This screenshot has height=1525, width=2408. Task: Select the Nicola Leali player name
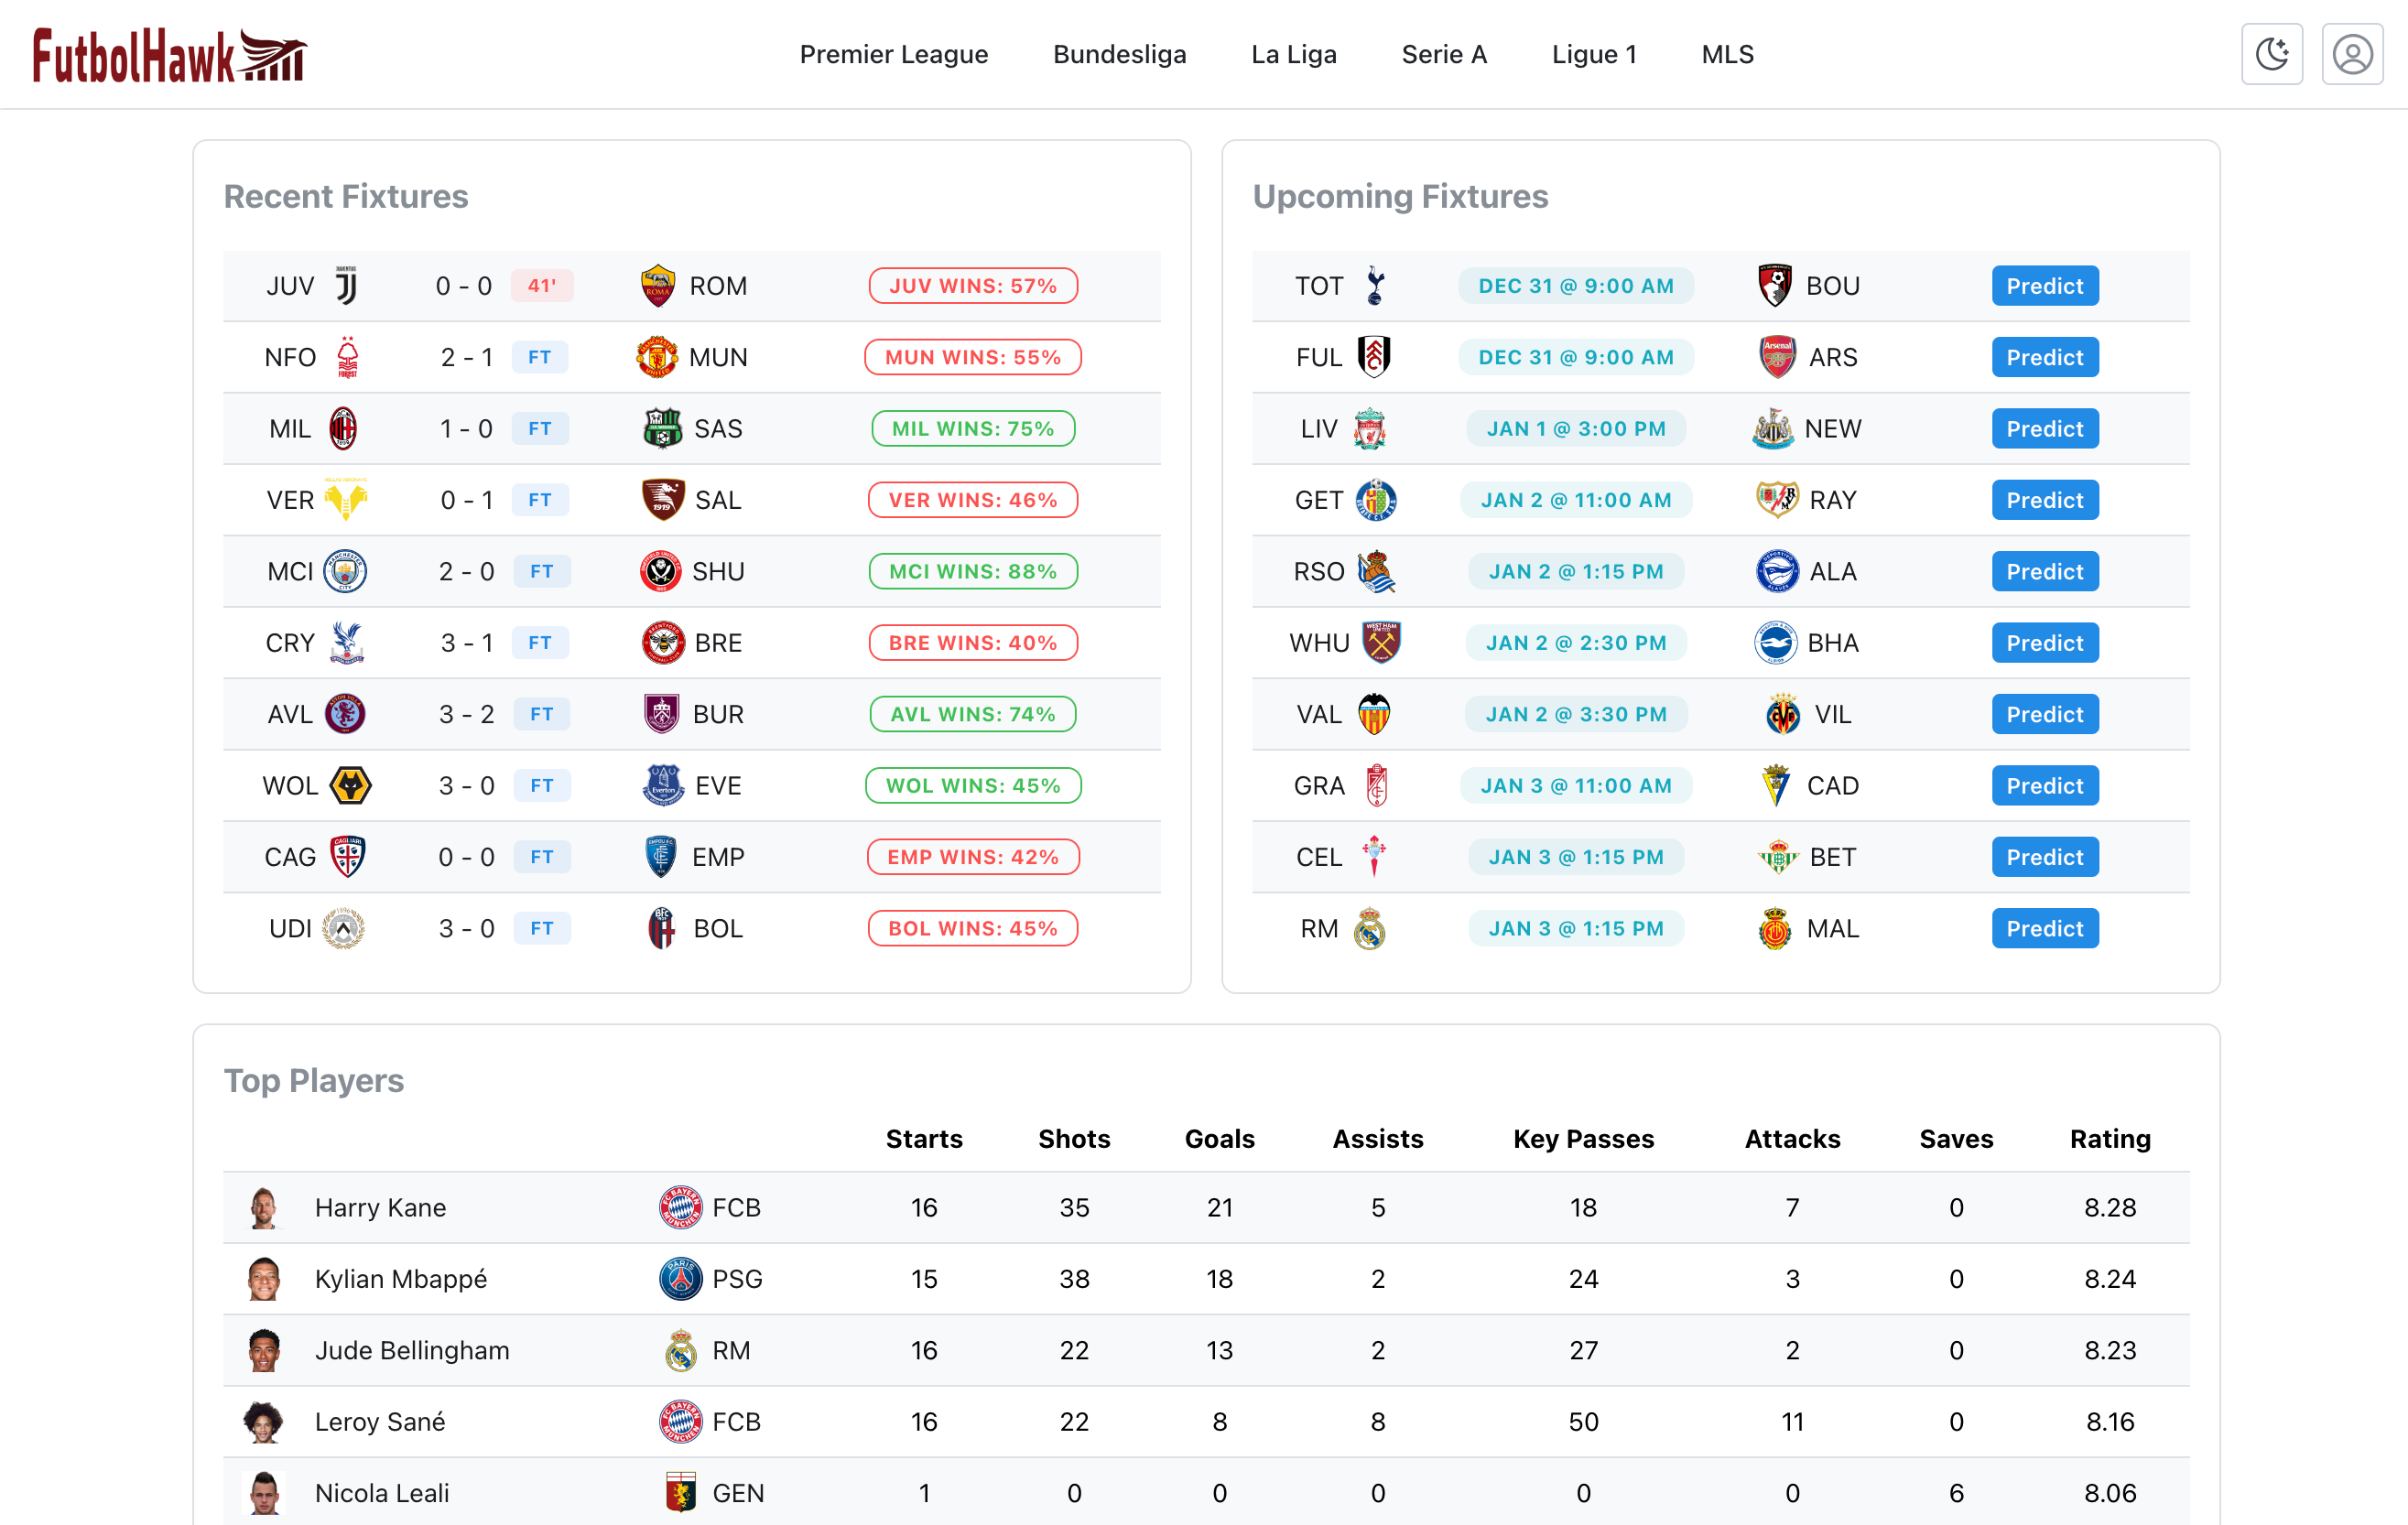tap(382, 1493)
